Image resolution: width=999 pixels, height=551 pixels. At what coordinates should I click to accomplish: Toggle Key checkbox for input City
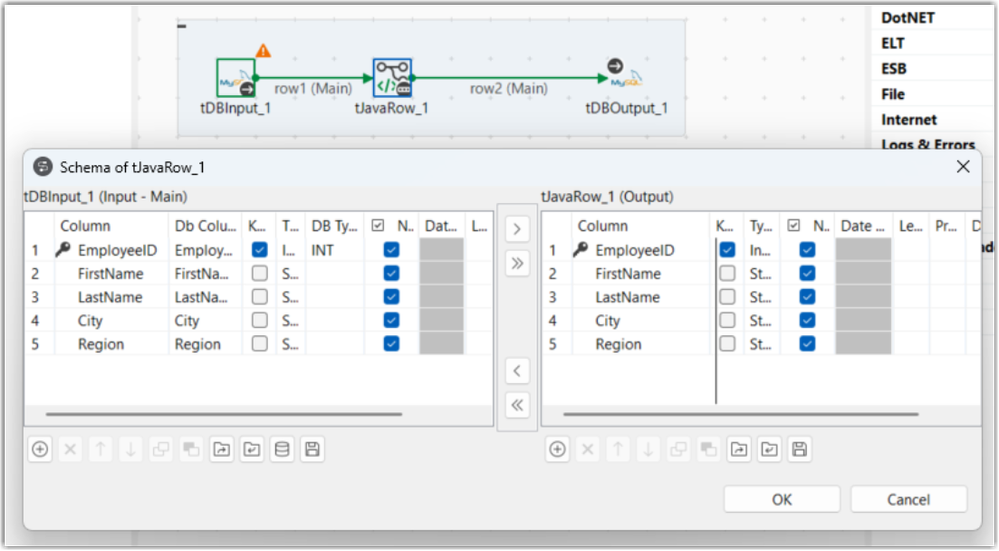[259, 320]
